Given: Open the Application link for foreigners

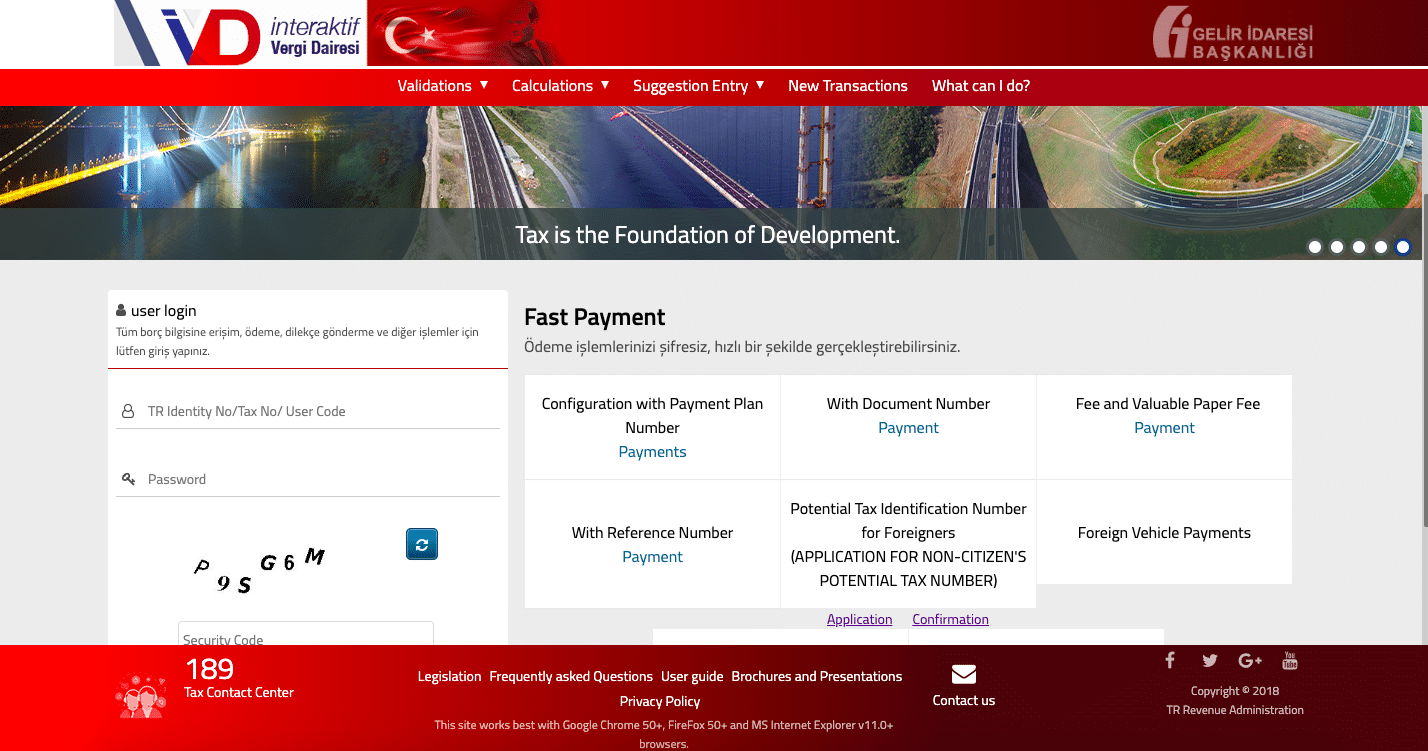Looking at the screenshot, I should [x=859, y=619].
